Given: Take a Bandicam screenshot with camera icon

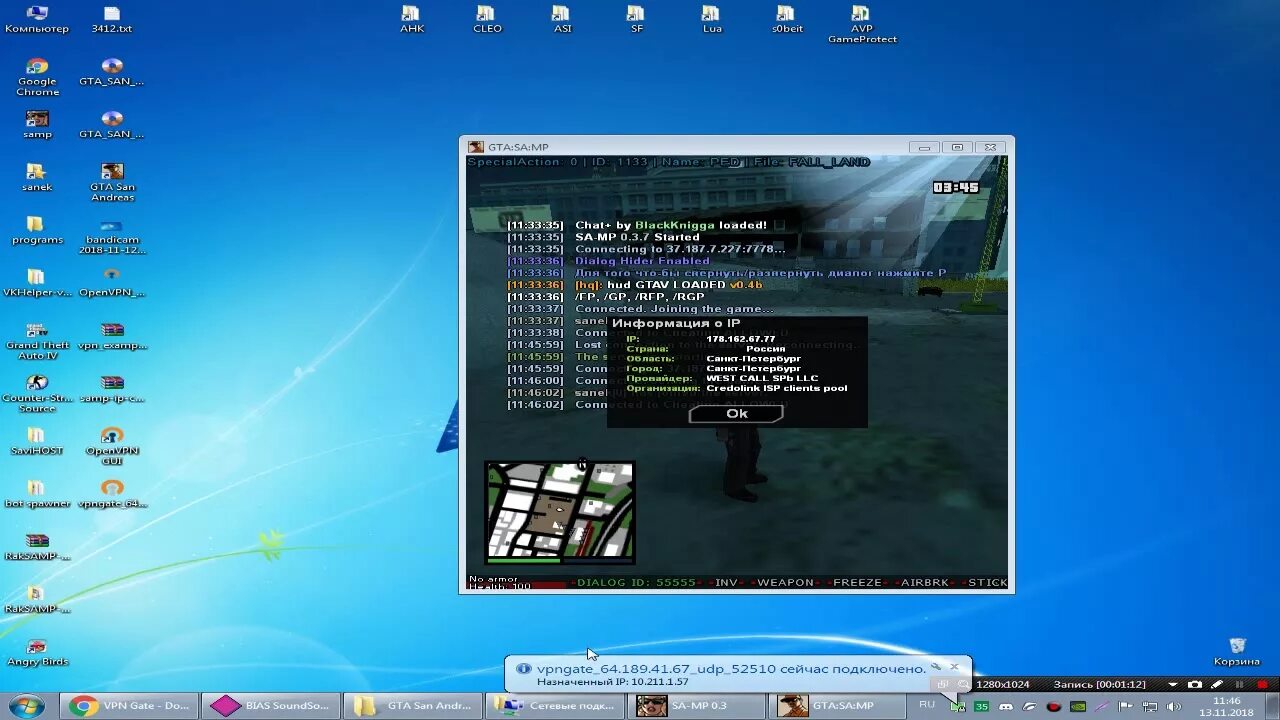Looking at the screenshot, I should [1195, 685].
